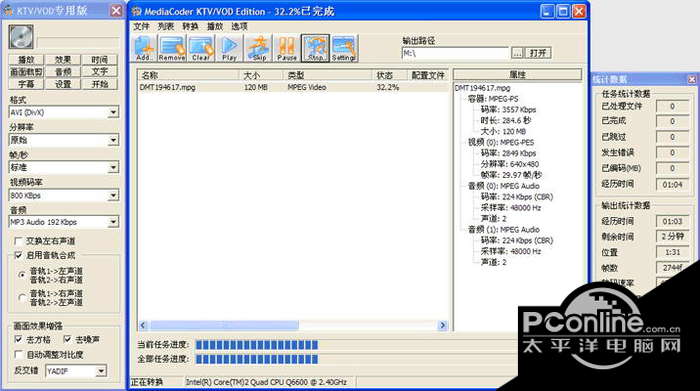This screenshot has height=391, width=700.
Task: Click the Skip toolbar icon
Action: (x=259, y=48)
